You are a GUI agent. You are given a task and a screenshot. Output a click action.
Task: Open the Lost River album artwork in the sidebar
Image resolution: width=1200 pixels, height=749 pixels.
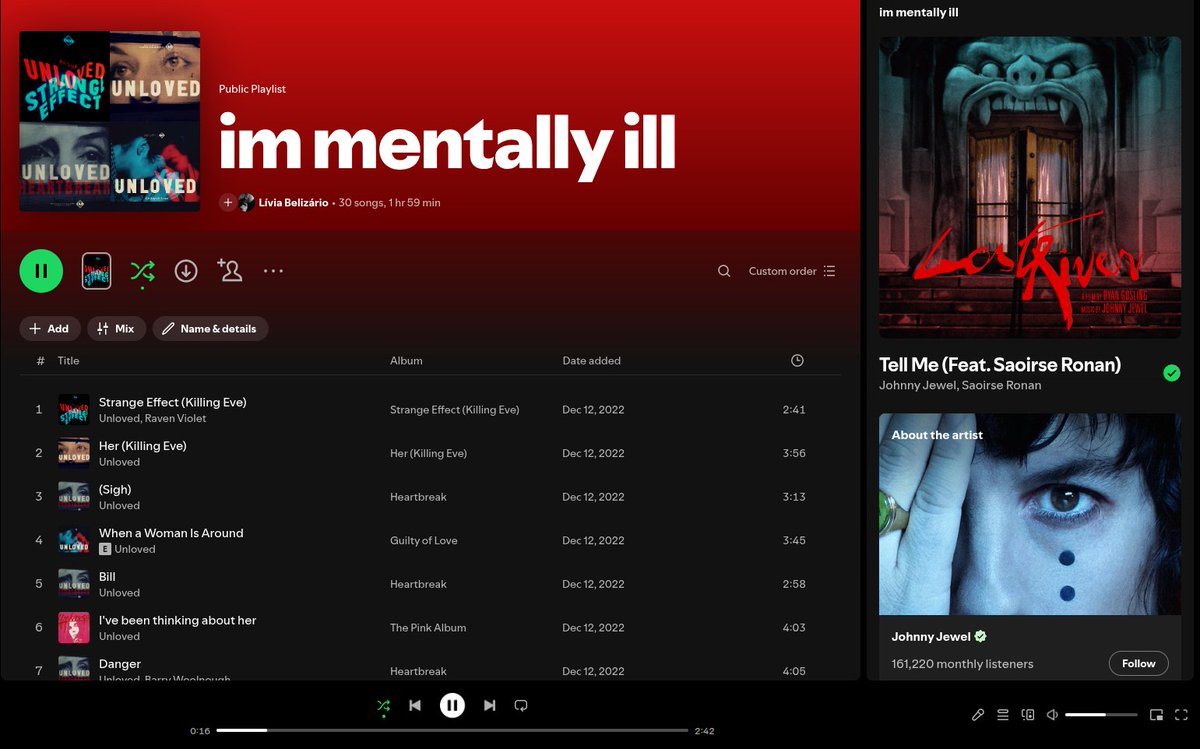(x=1030, y=187)
